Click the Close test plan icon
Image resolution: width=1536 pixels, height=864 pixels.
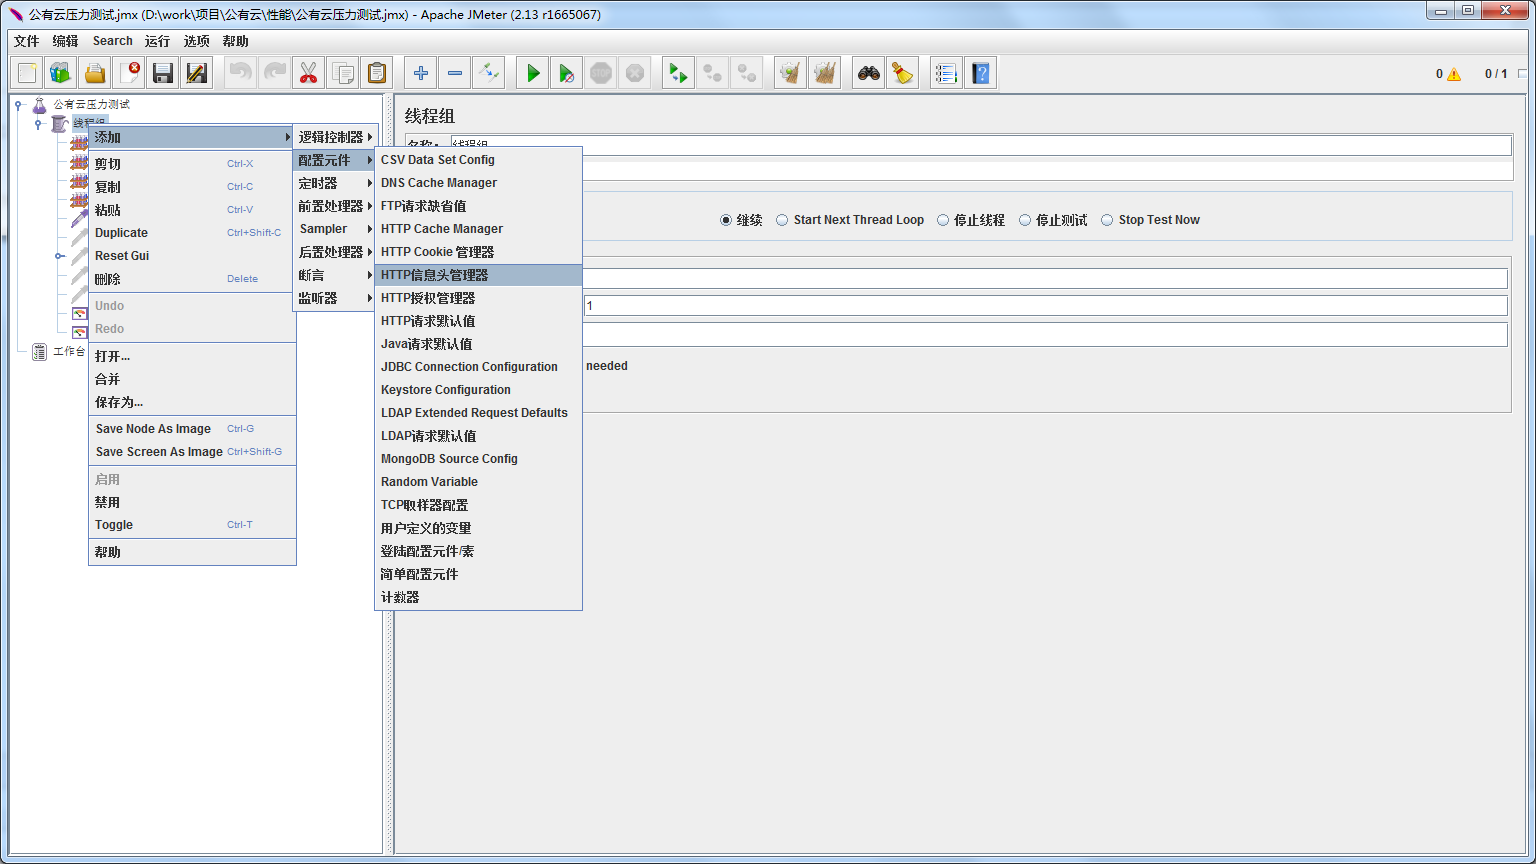tap(129, 73)
